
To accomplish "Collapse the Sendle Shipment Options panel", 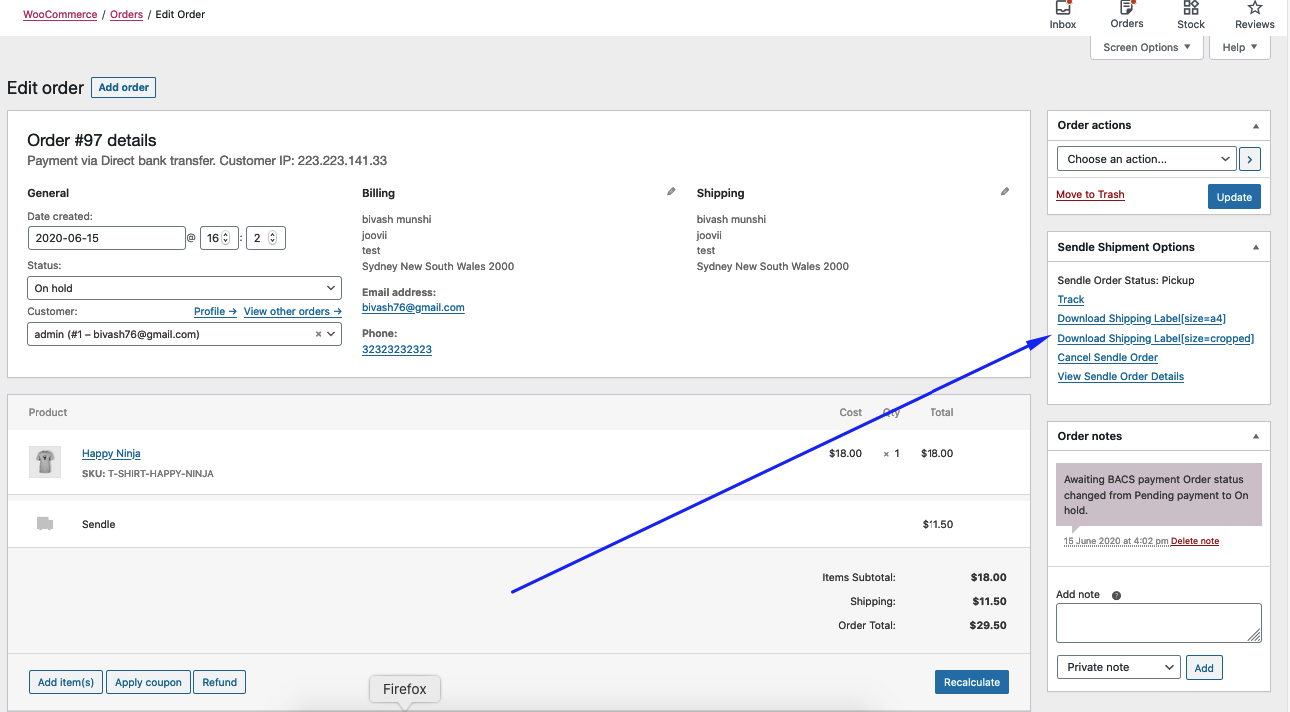I will pyautogui.click(x=1256, y=247).
